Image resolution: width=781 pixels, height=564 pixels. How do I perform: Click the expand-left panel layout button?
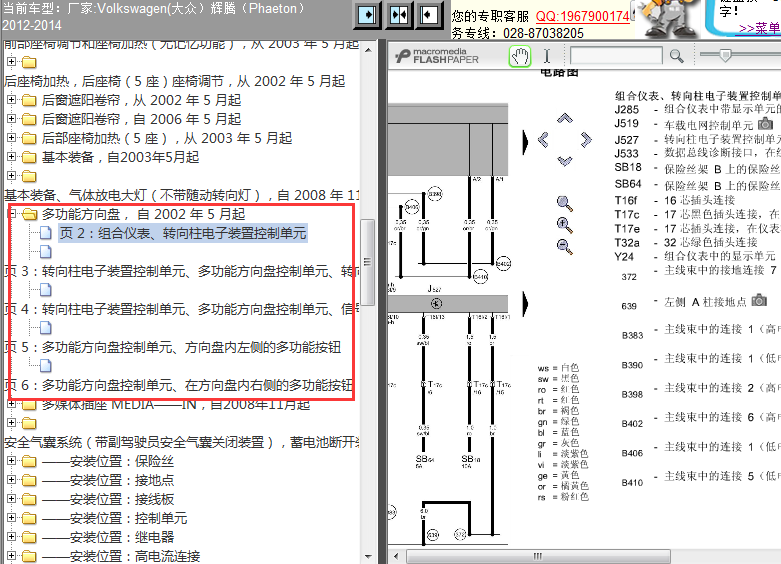429,14
